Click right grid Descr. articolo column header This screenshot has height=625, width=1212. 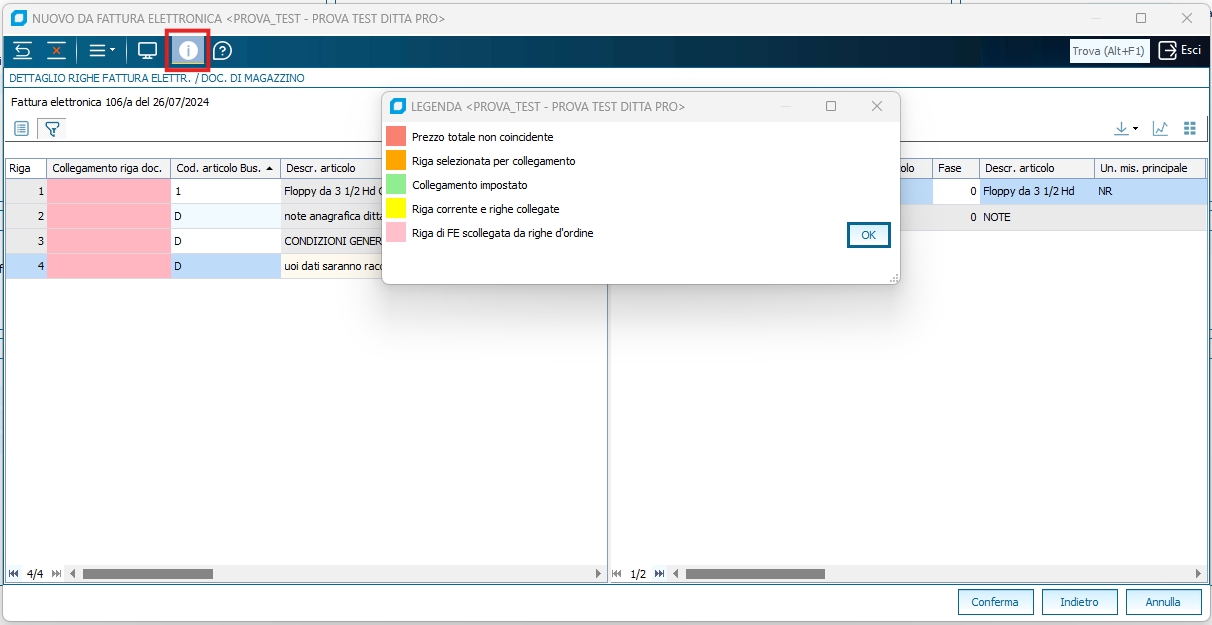coord(1035,168)
